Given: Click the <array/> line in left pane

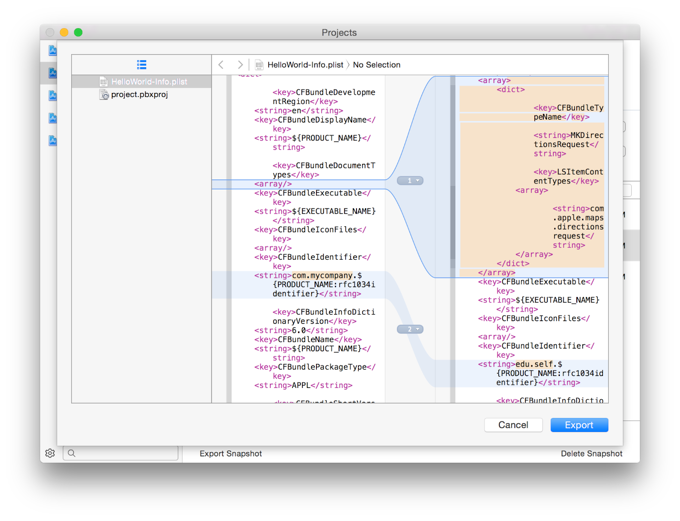Looking at the screenshot, I should (273, 184).
